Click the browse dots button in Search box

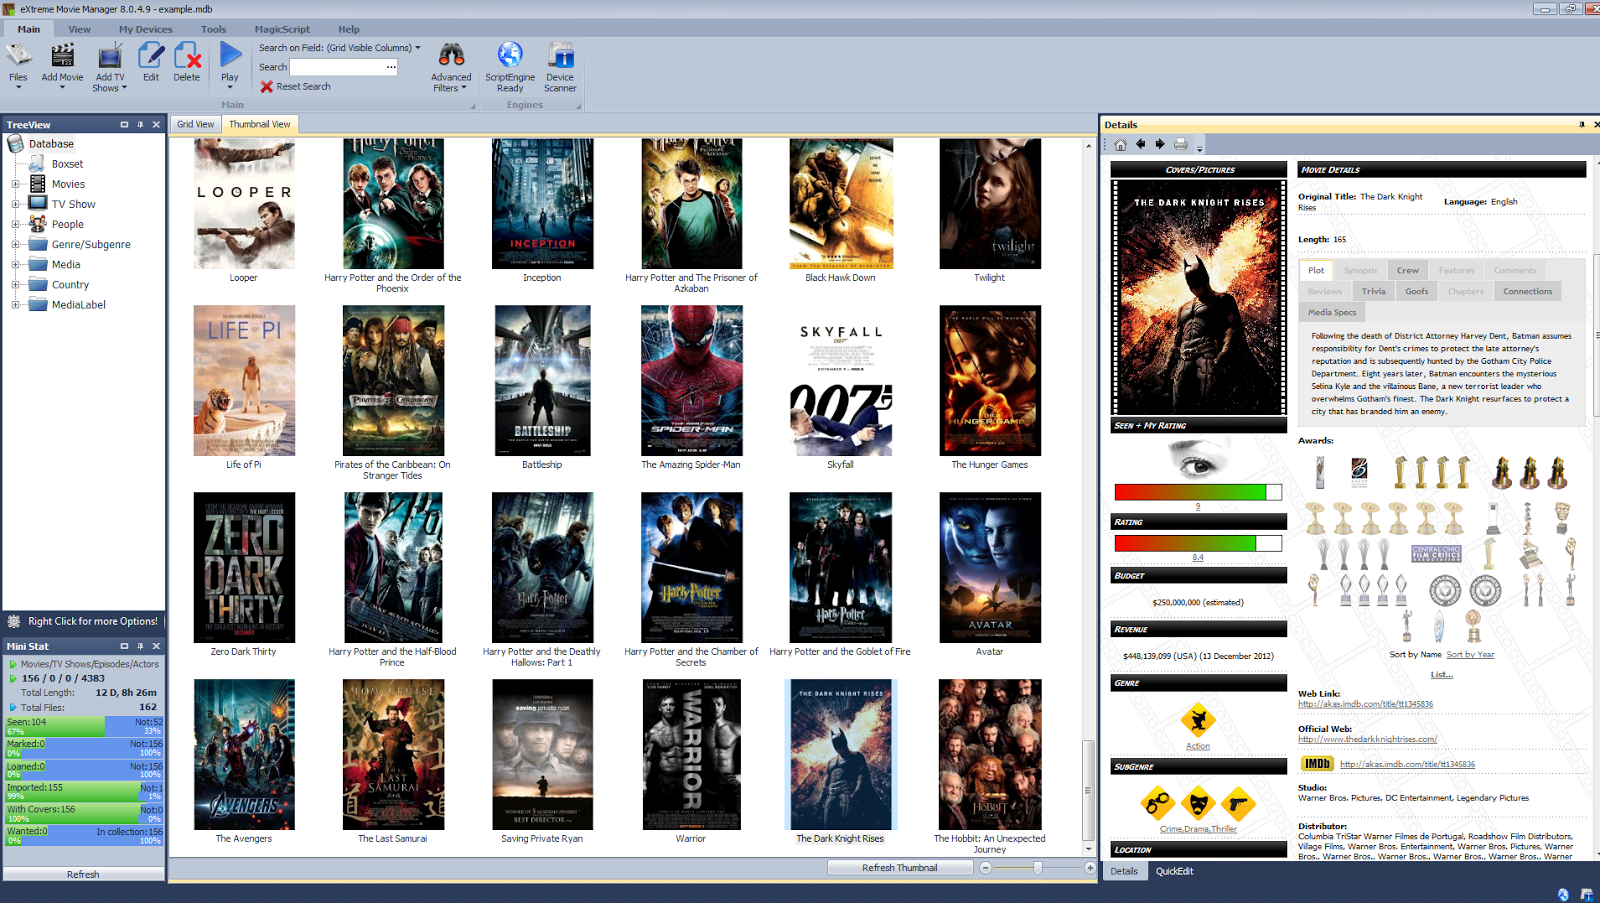(391, 67)
